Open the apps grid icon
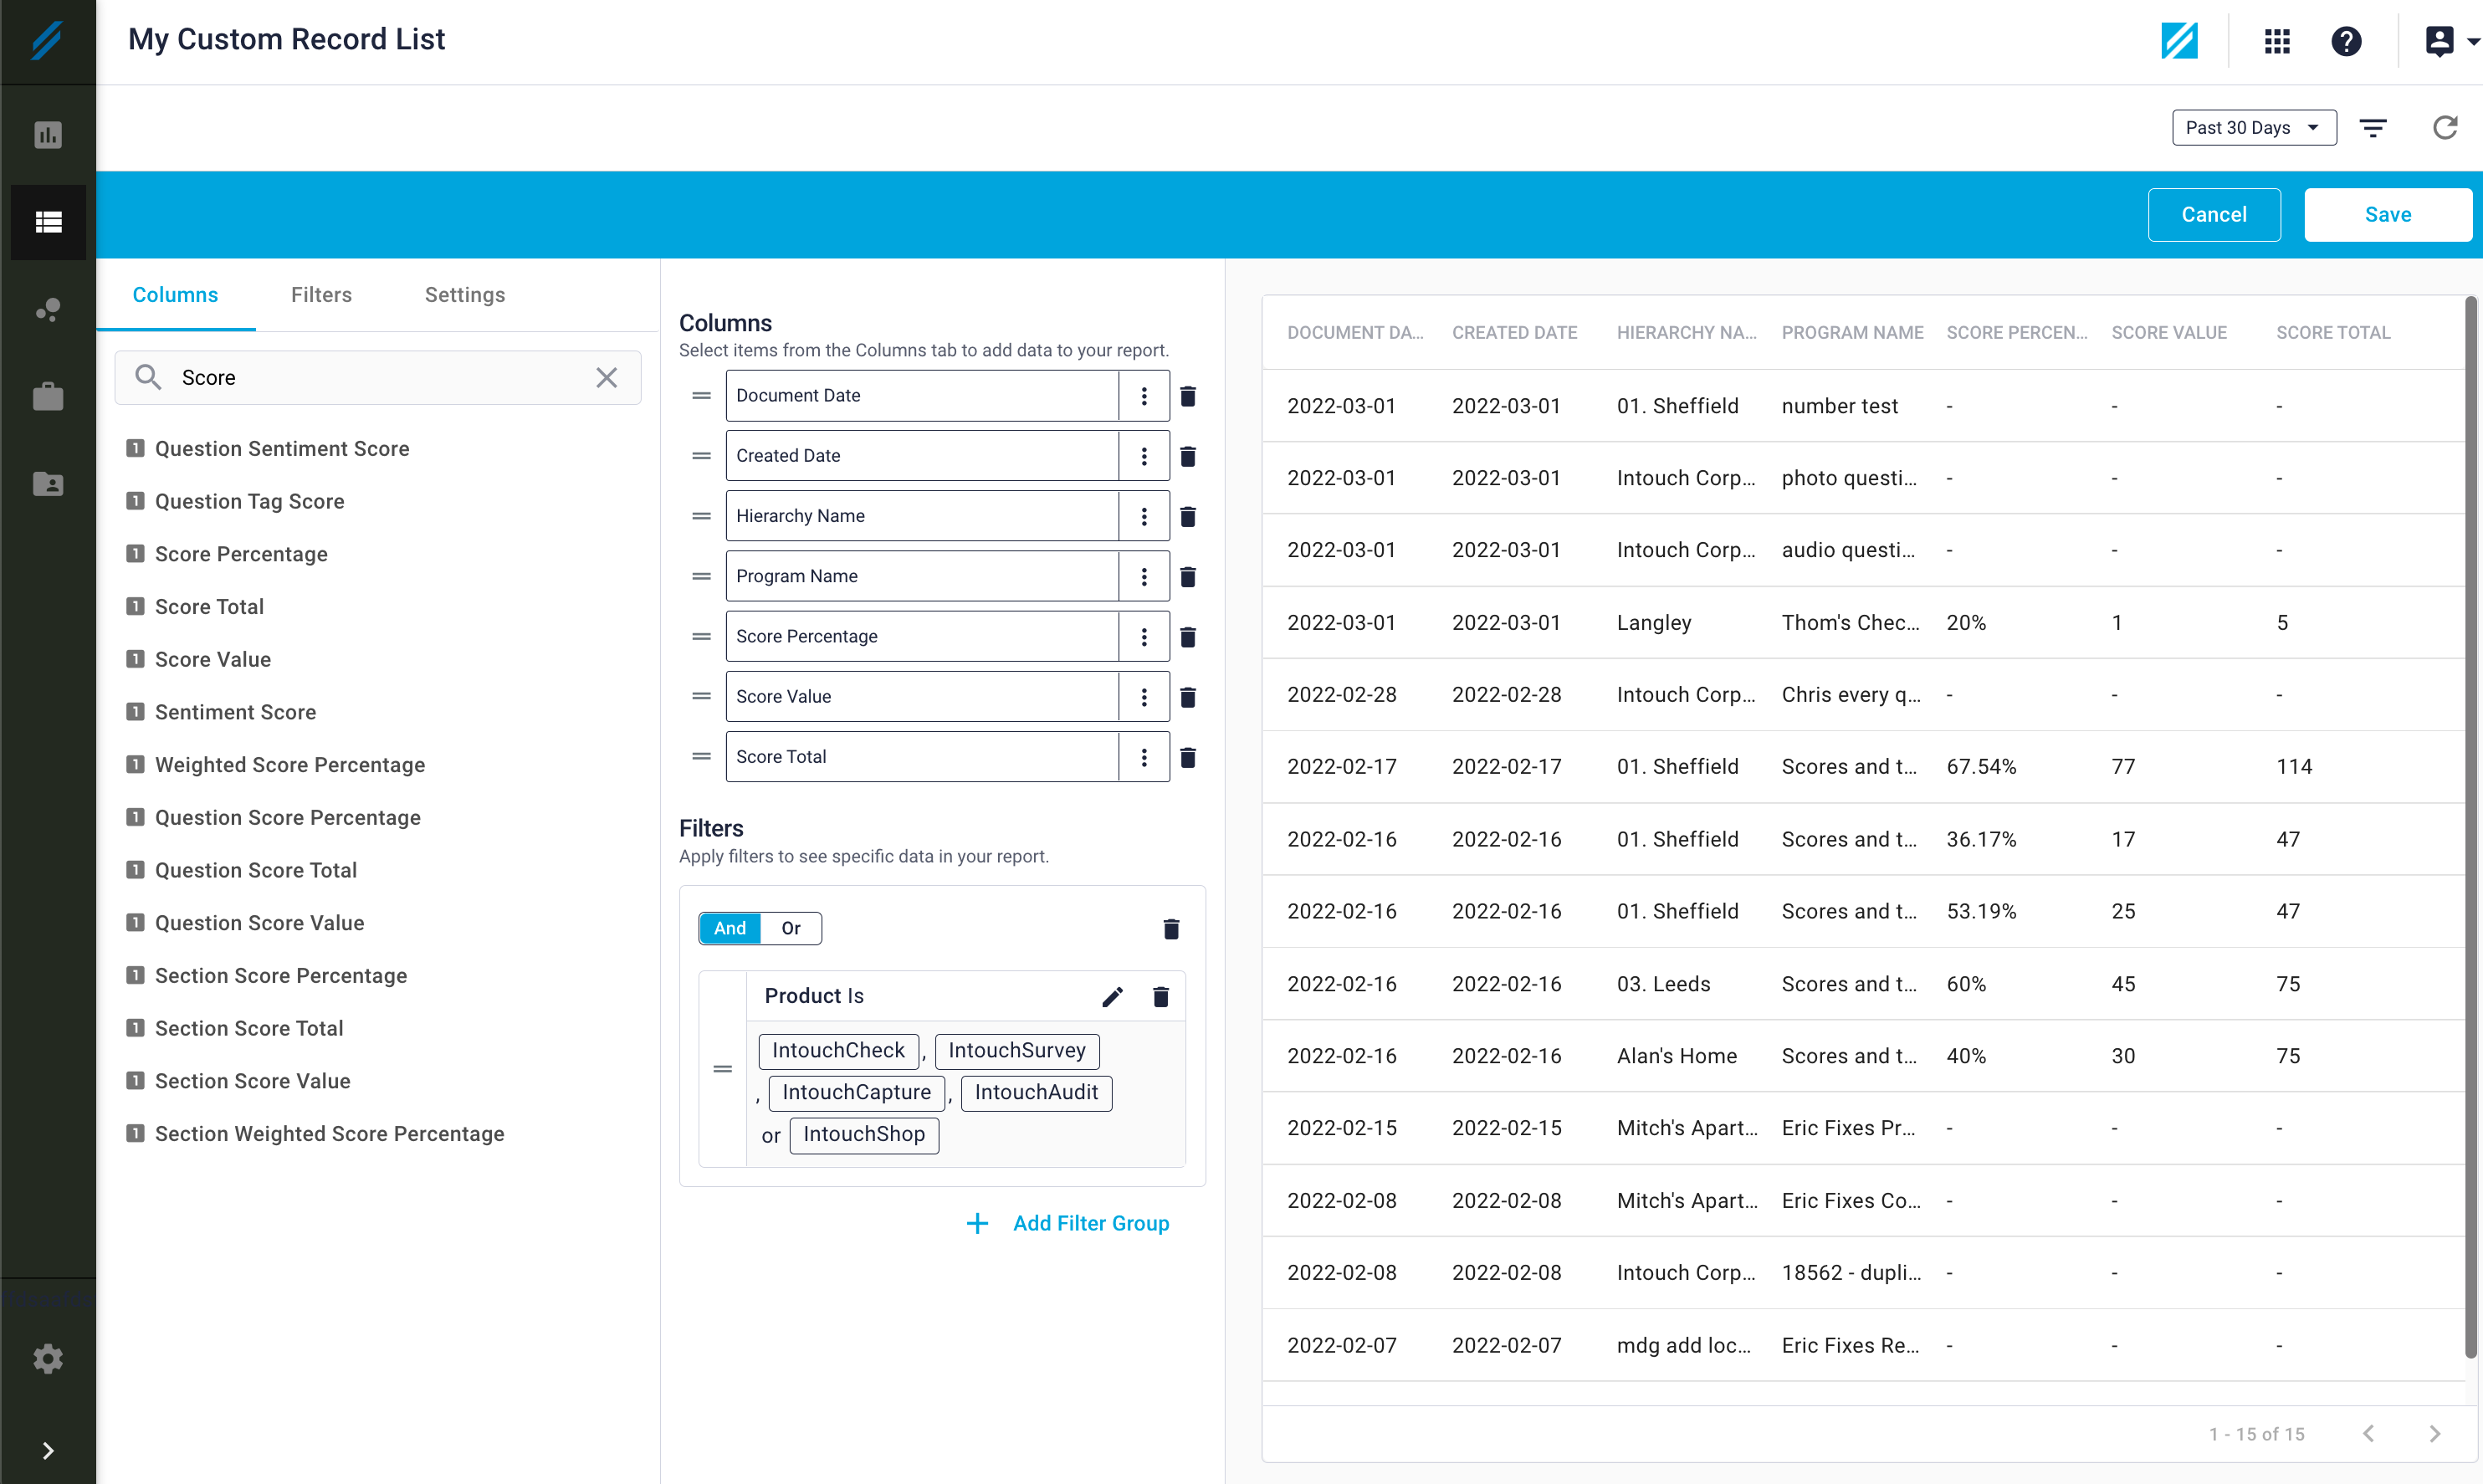Image resolution: width=2483 pixels, height=1484 pixels. tap(2277, 41)
